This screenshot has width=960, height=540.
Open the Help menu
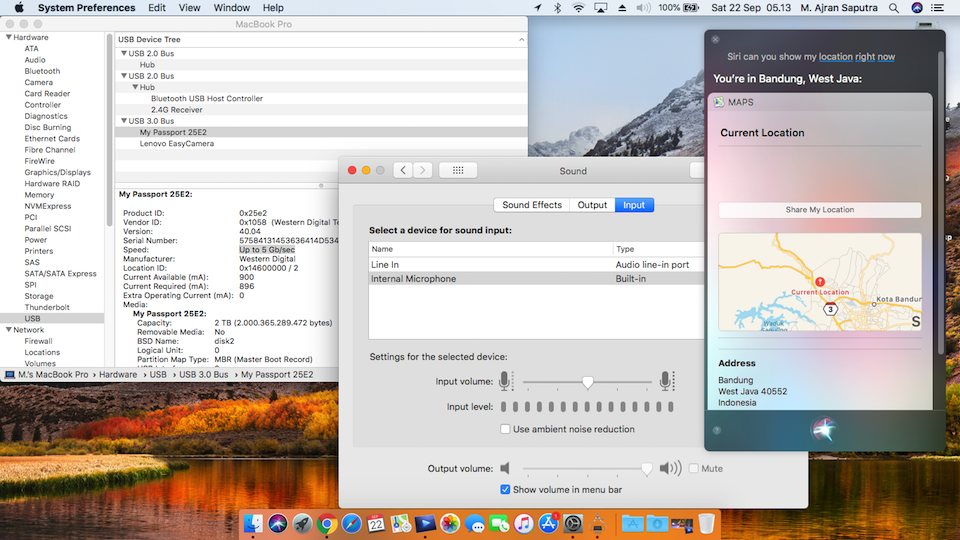[x=273, y=8]
